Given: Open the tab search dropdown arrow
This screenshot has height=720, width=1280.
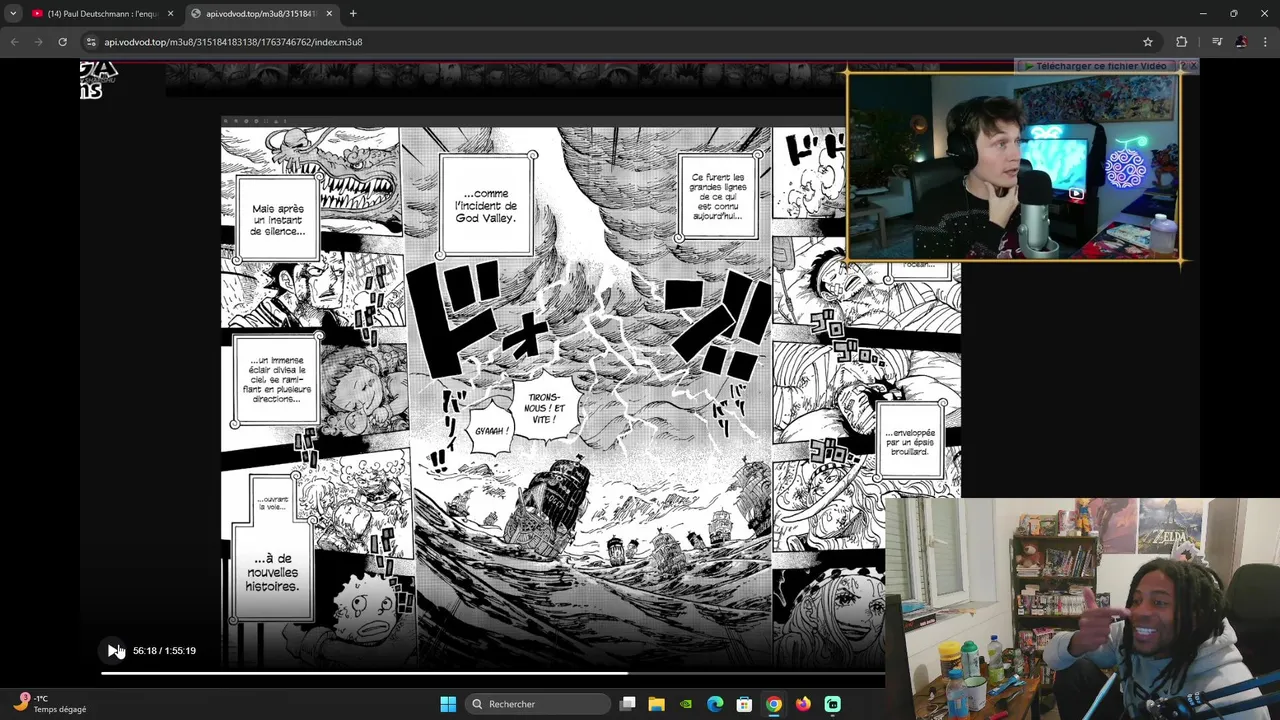Looking at the screenshot, I should [13, 14].
